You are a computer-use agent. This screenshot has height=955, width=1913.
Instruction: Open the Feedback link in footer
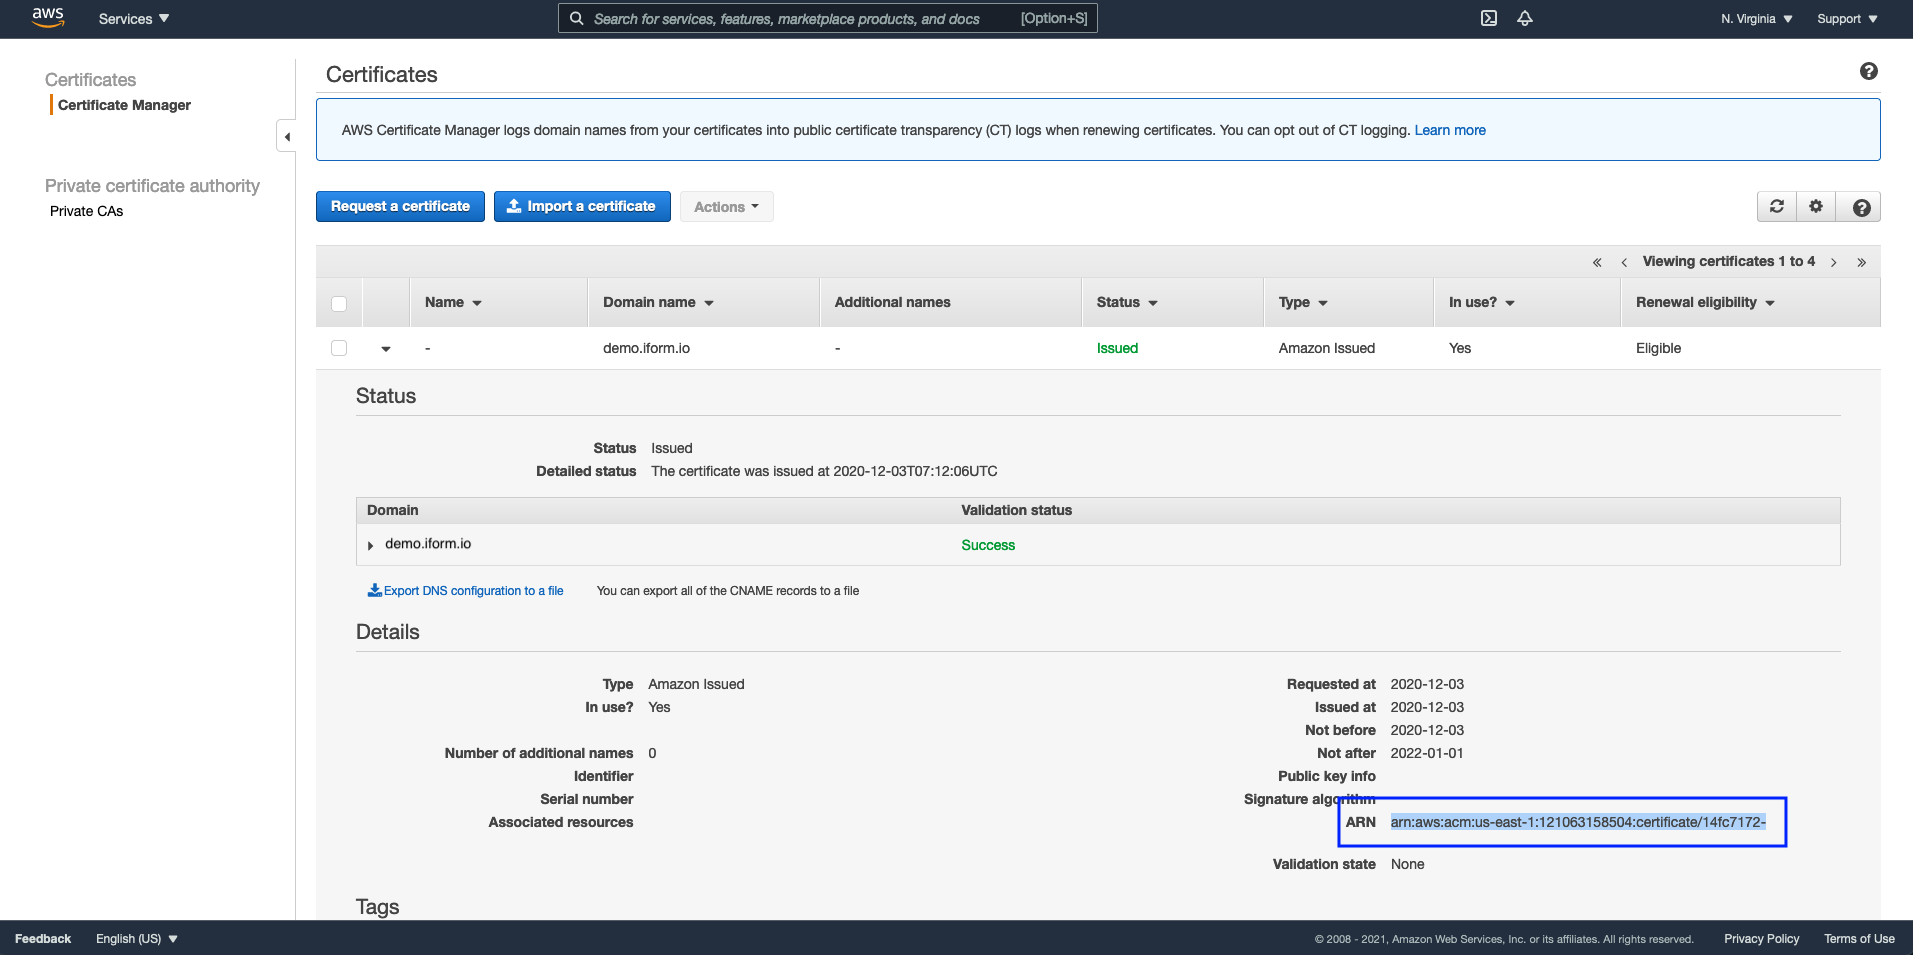click(43, 938)
